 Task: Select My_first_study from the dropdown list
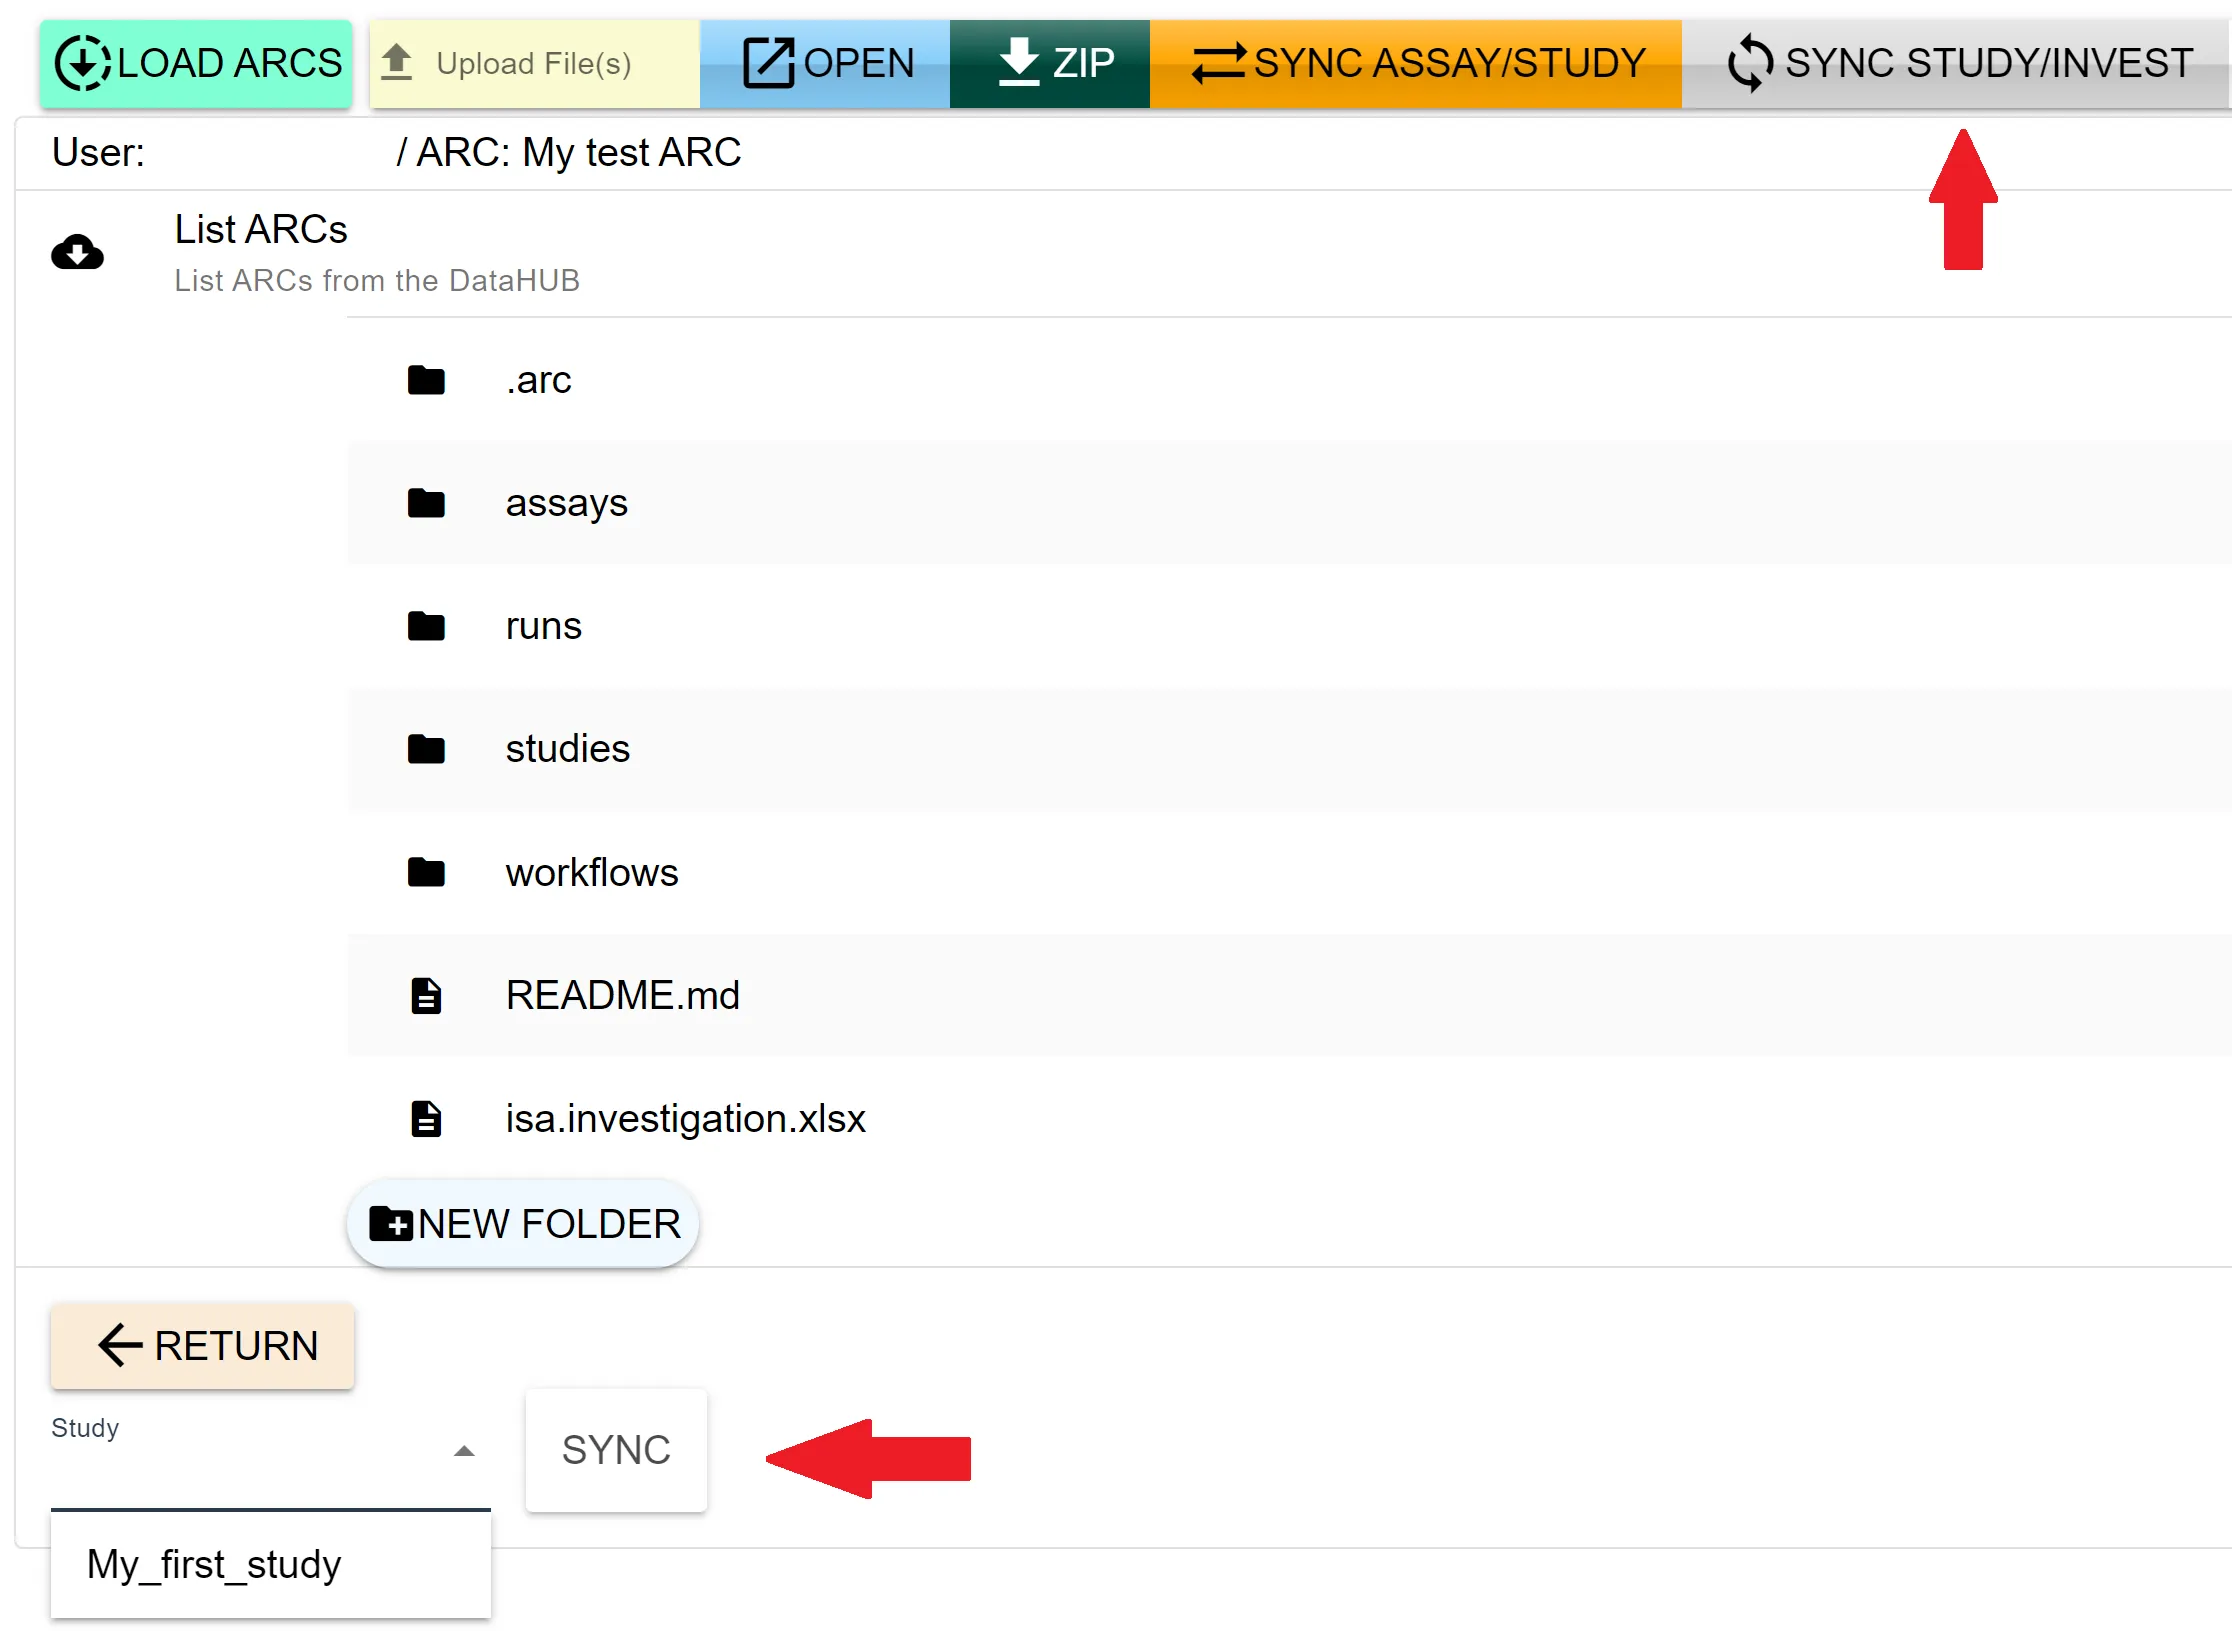pyautogui.click(x=215, y=1564)
